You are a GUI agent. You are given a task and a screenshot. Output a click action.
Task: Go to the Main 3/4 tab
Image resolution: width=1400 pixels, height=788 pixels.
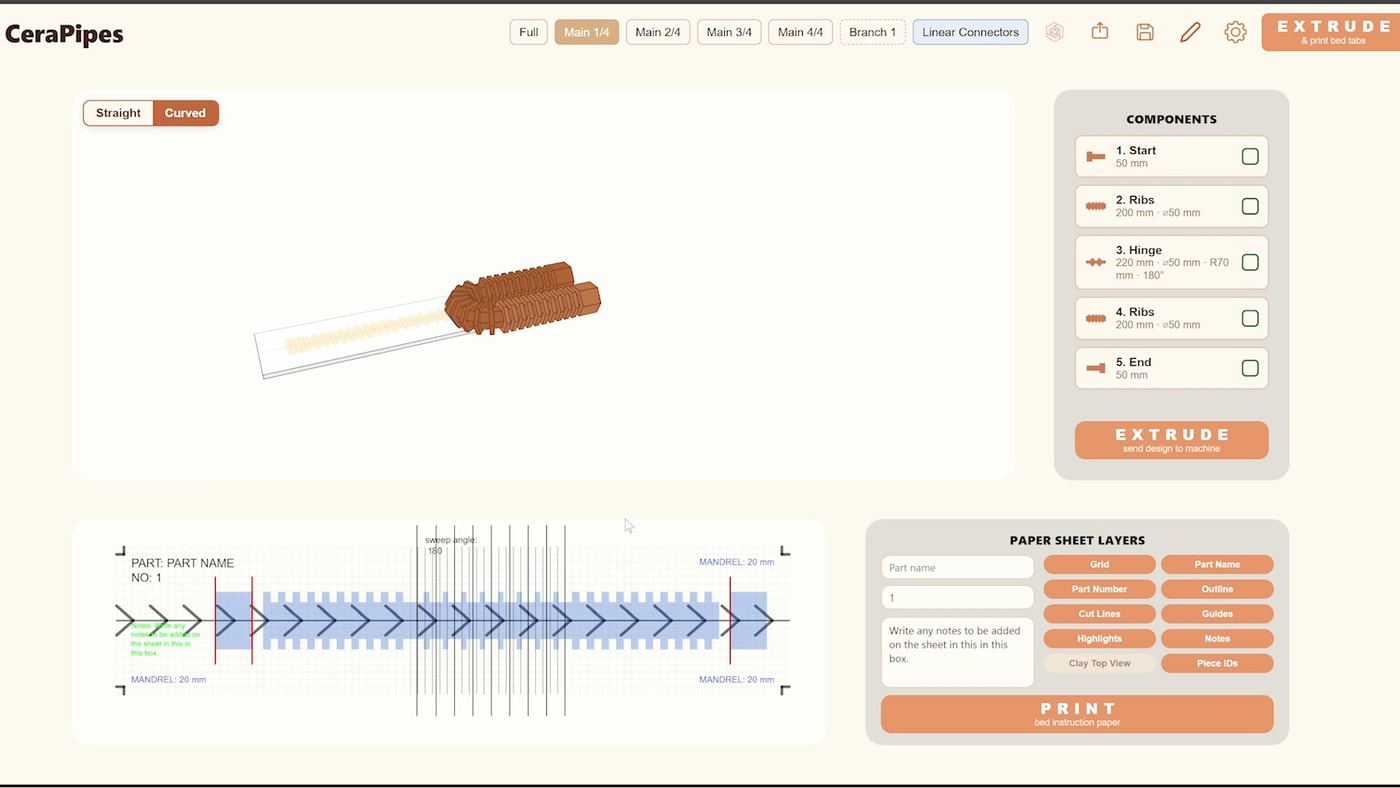click(x=729, y=32)
